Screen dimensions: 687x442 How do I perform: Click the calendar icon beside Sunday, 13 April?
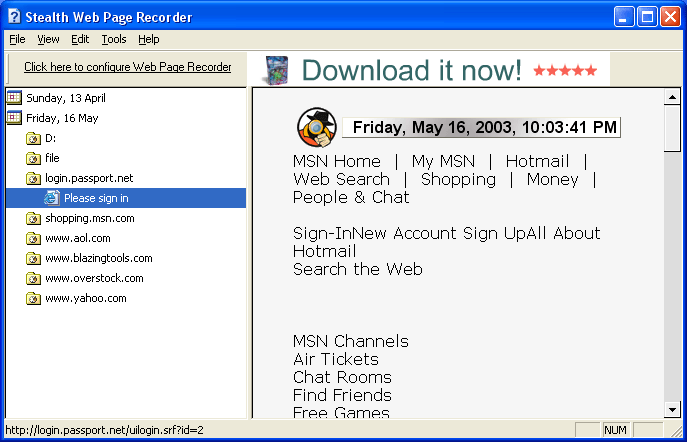coord(14,98)
